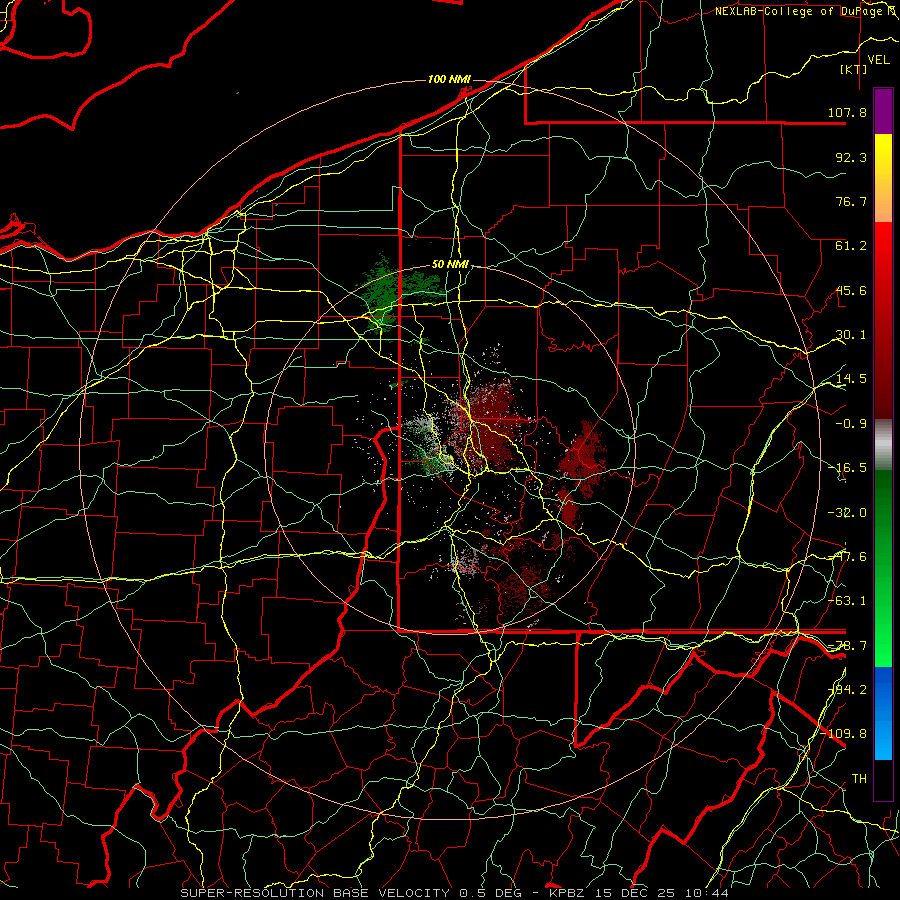
Task: Click the 107.8 velocity scale value
Action: pos(847,112)
